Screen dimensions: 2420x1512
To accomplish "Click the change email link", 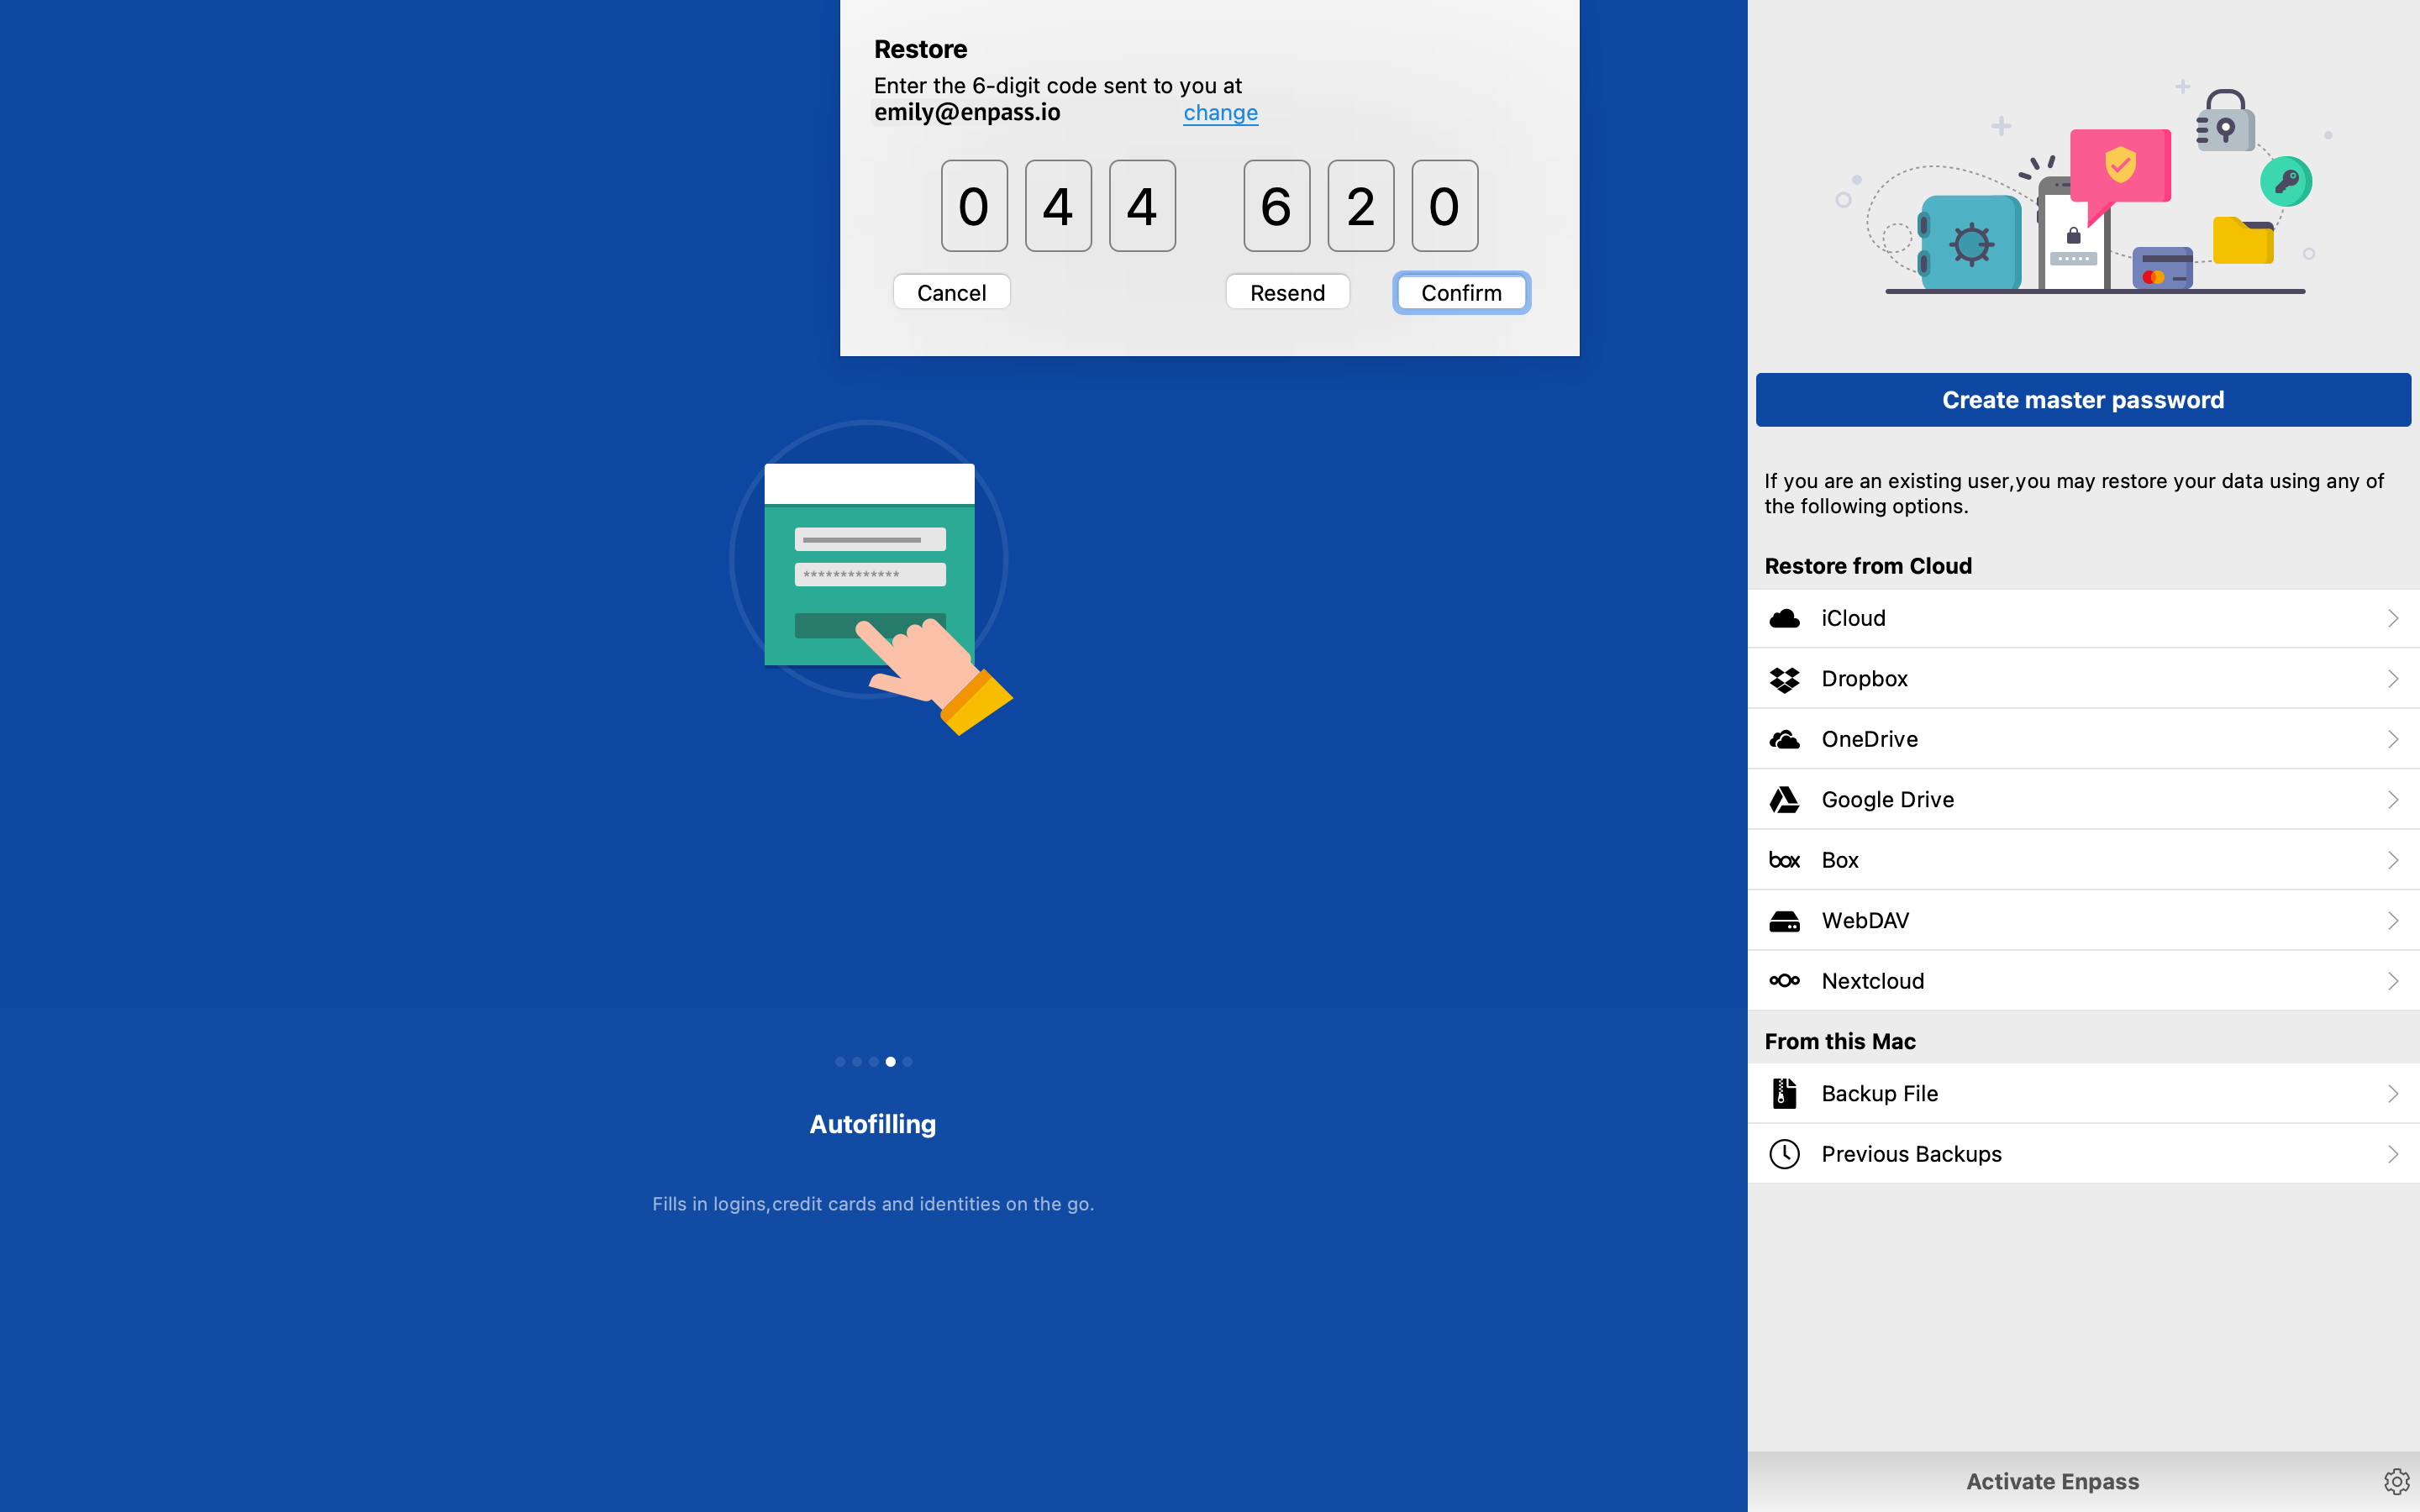I will (1220, 113).
